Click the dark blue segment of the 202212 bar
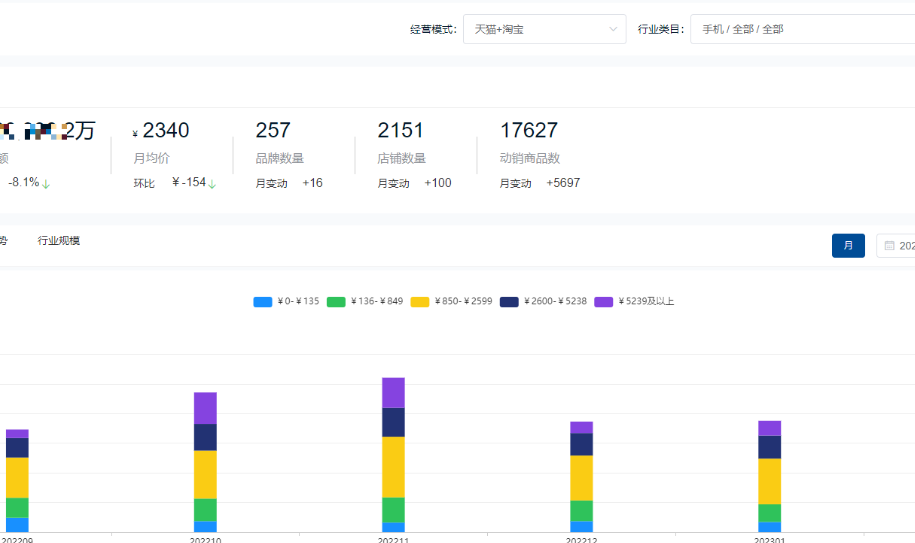 (581, 444)
